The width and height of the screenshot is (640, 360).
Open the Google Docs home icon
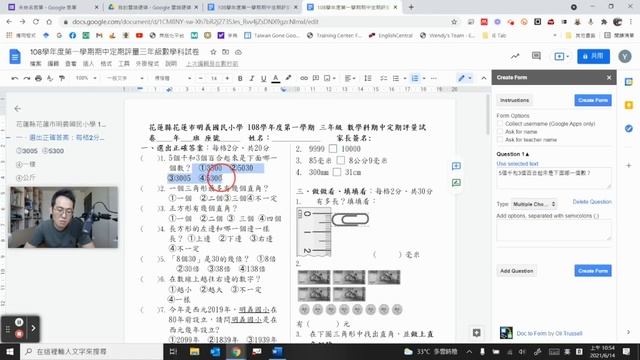(x=15, y=56)
